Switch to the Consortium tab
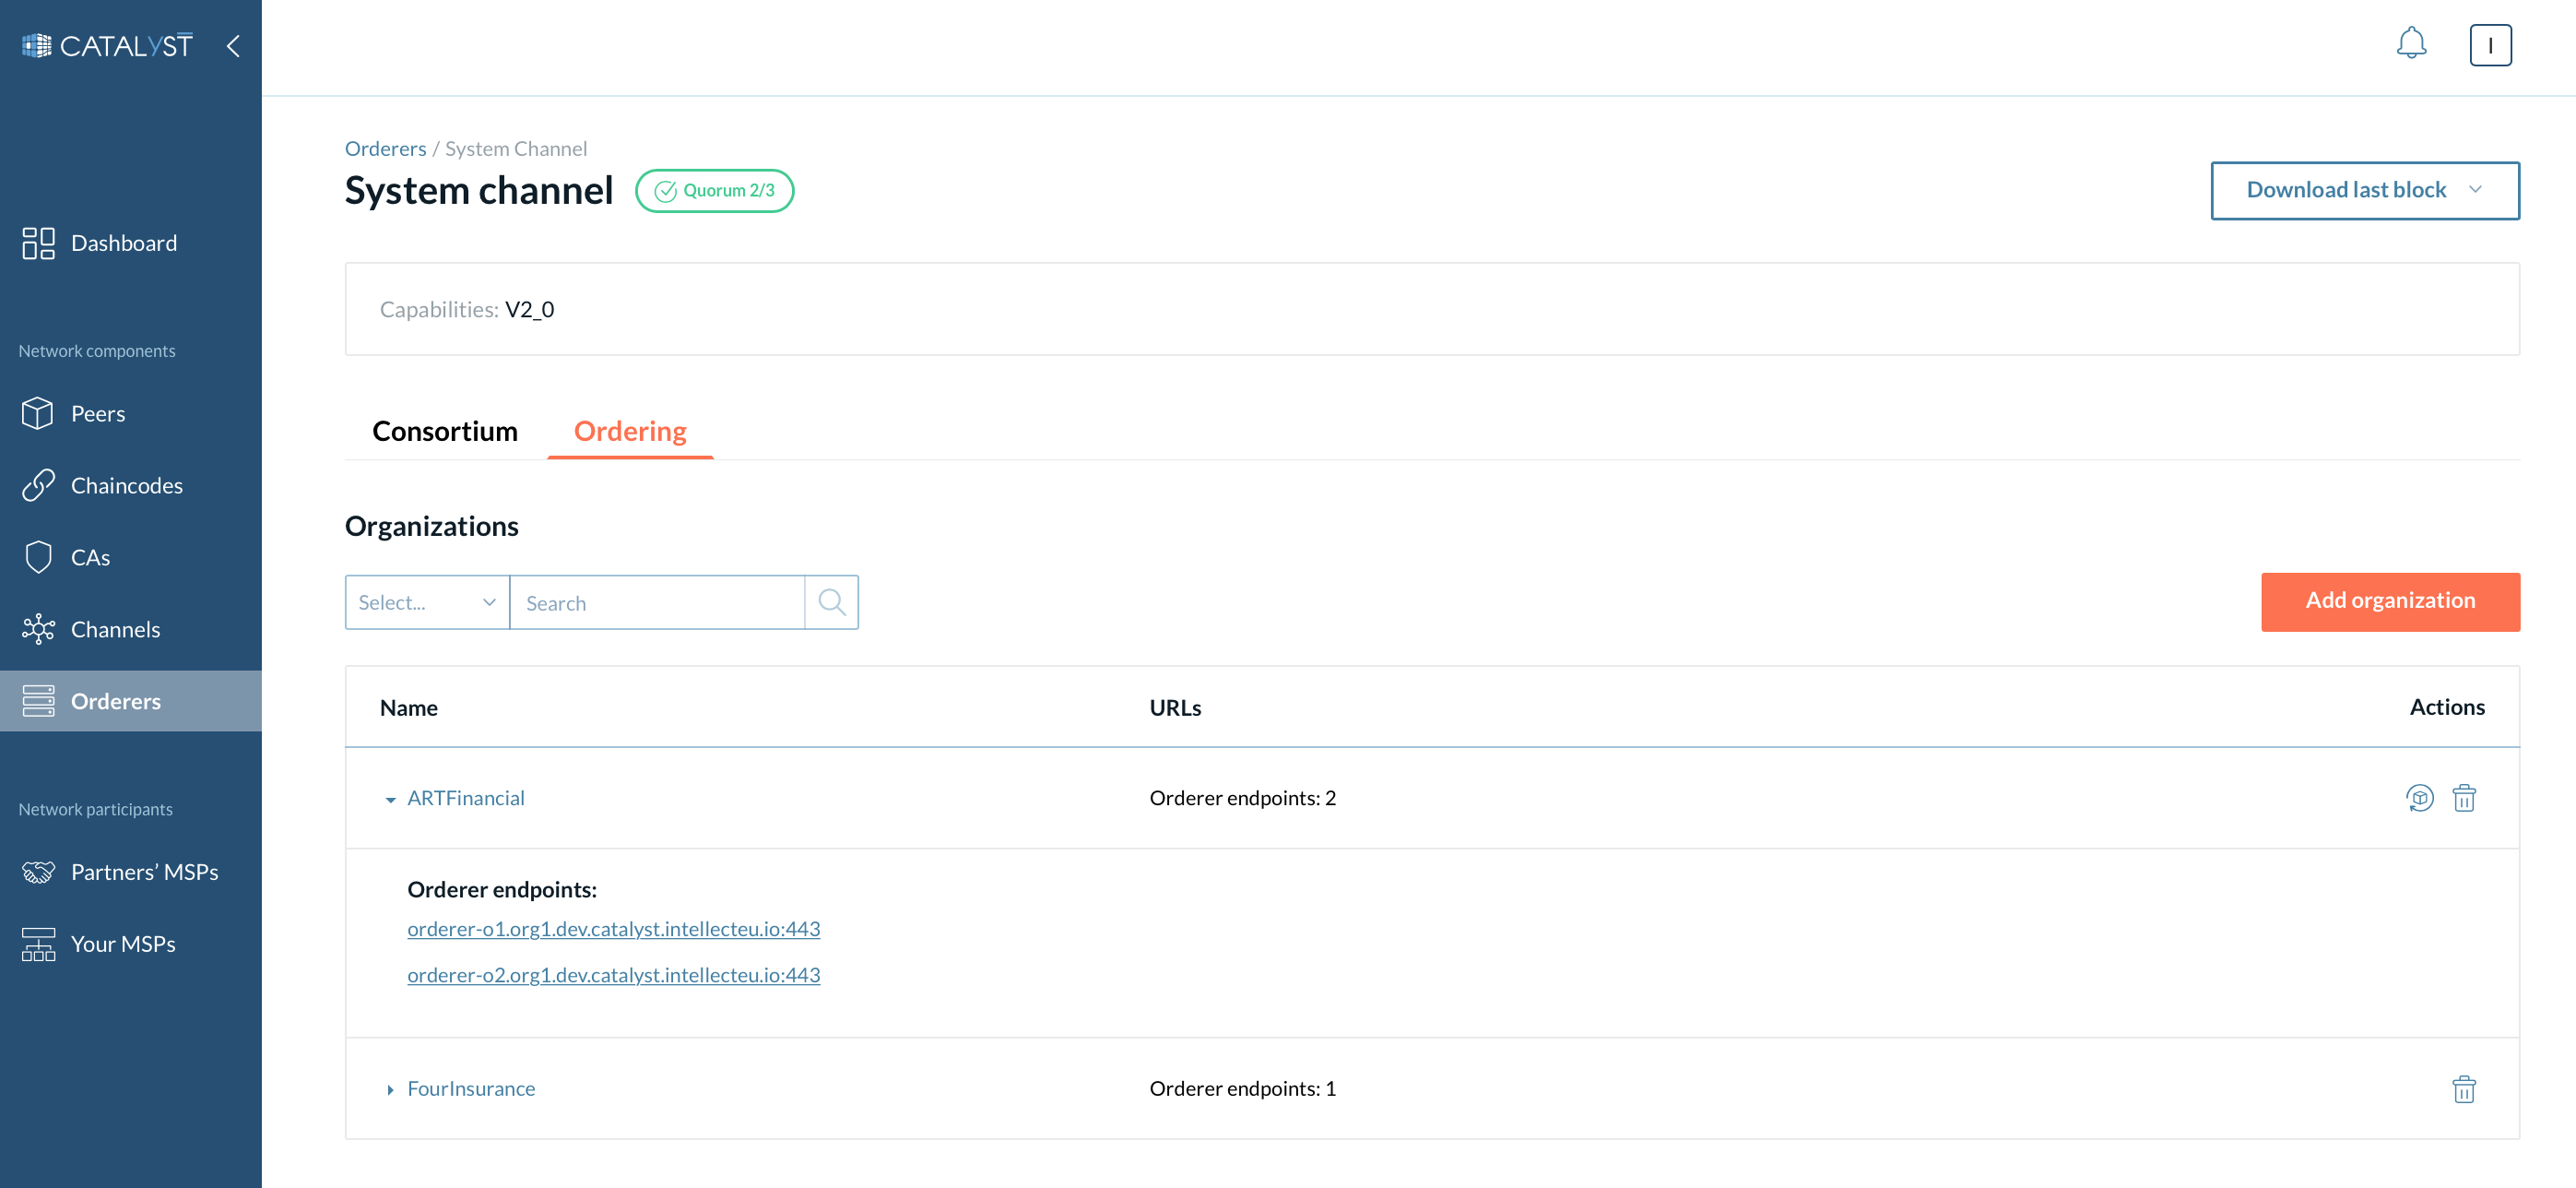Image resolution: width=2576 pixels, height=1188 pixels. [x=445, y=431]
